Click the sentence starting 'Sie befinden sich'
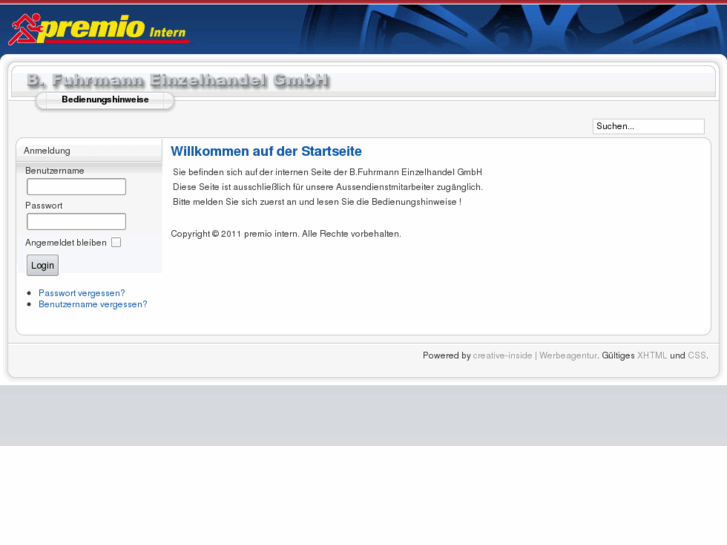The width and height of the screenshot is (727, 545). click(x=327, y=172)
